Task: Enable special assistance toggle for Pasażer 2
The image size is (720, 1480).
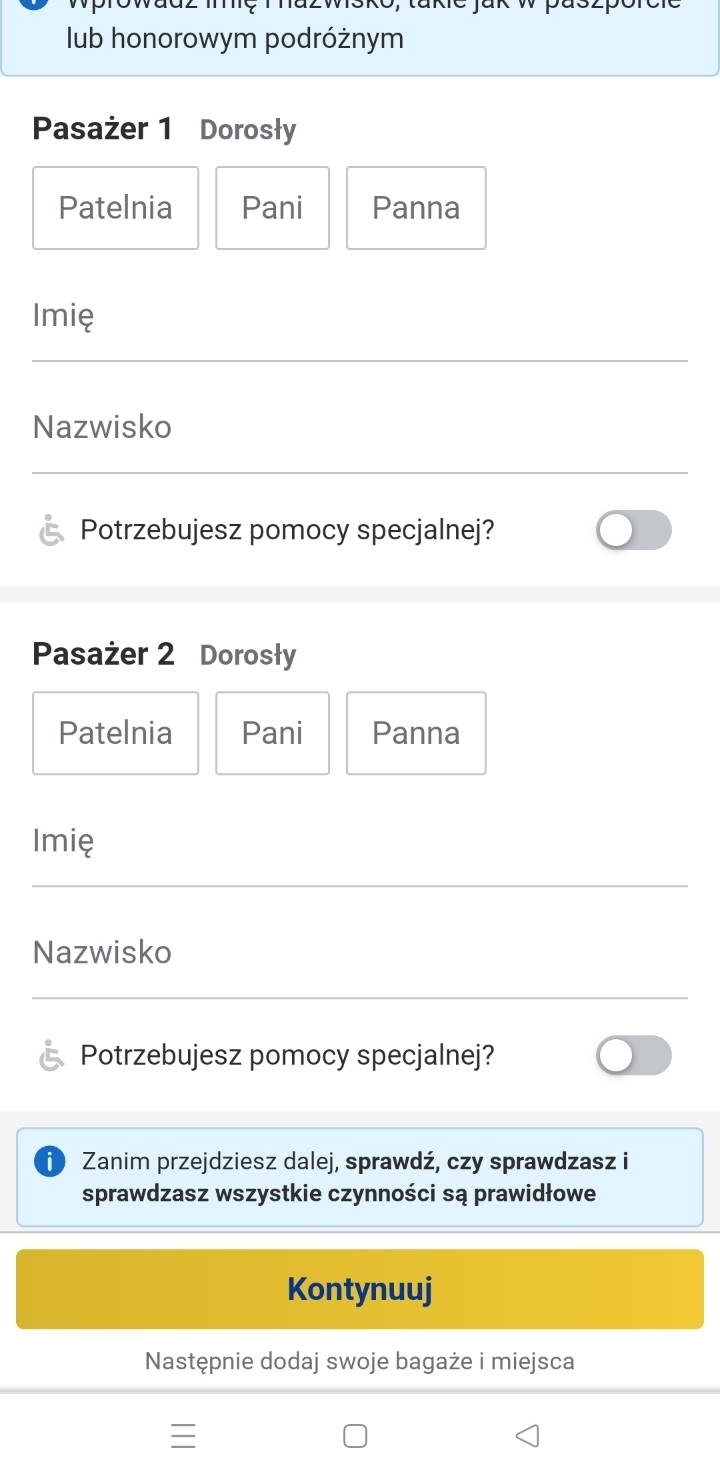Action: (x=634, y=1056)
